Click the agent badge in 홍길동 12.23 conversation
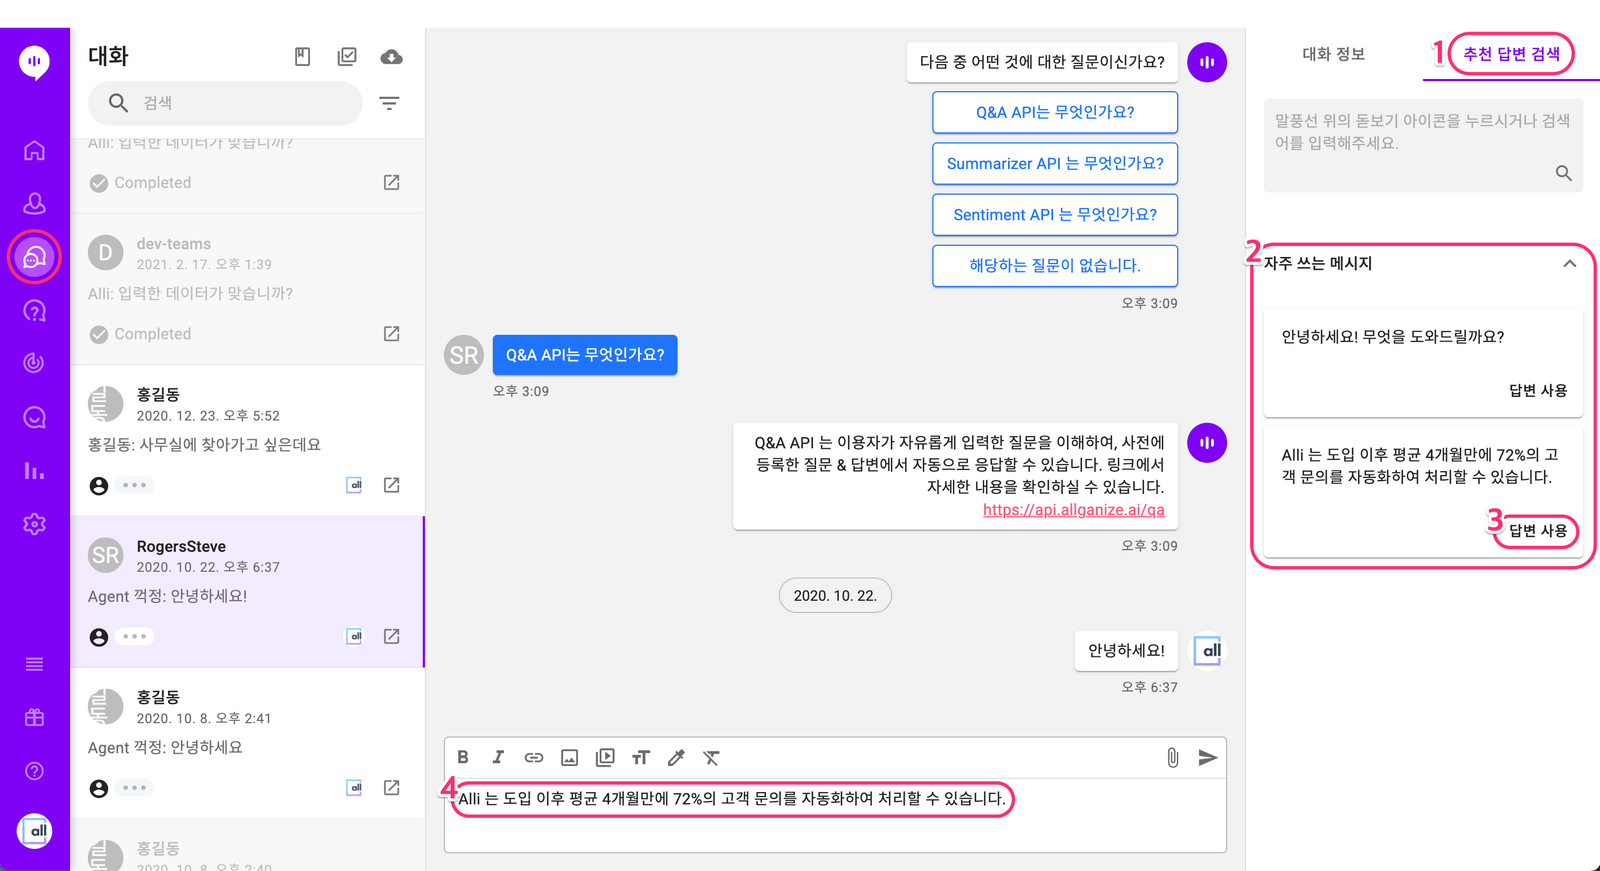 click(354, 485)
